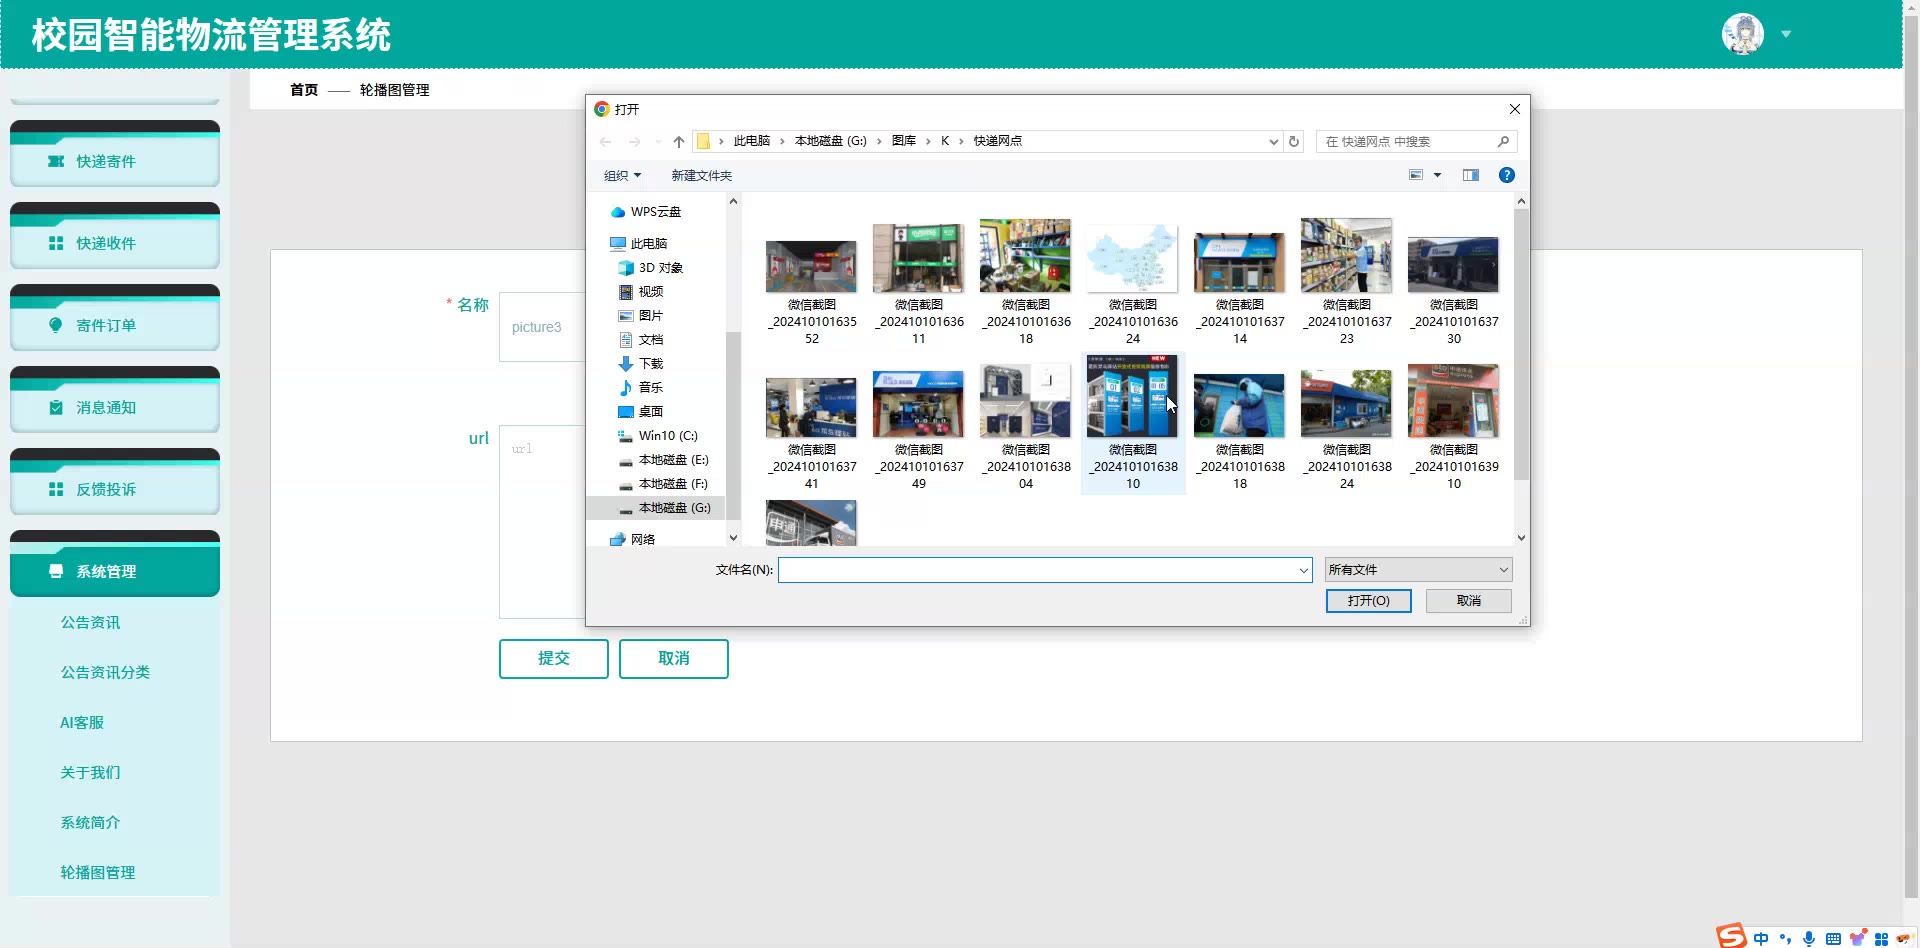Open the help question mark icon
The width and height of the screenshot is (1920, 948).
pos(1506,175)
